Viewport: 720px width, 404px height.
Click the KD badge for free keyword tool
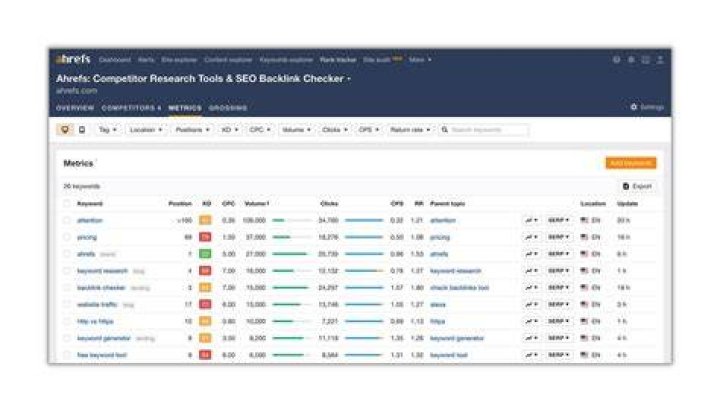coord(205,355)
